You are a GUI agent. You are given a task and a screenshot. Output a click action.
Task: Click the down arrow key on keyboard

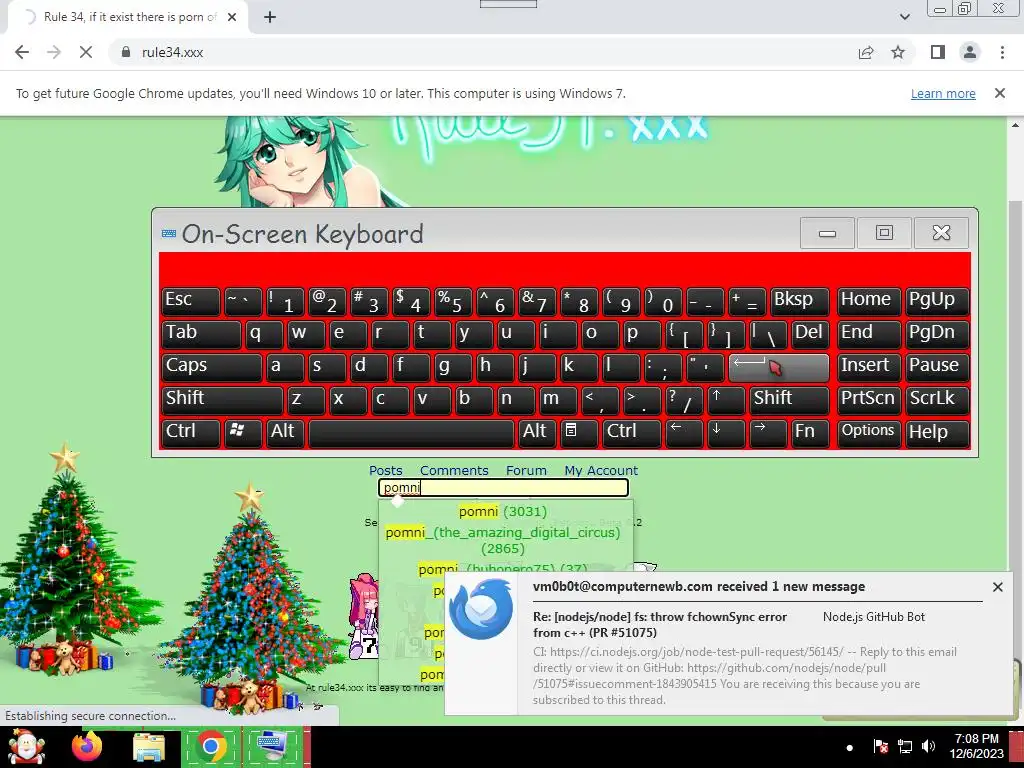coord(726,432)
